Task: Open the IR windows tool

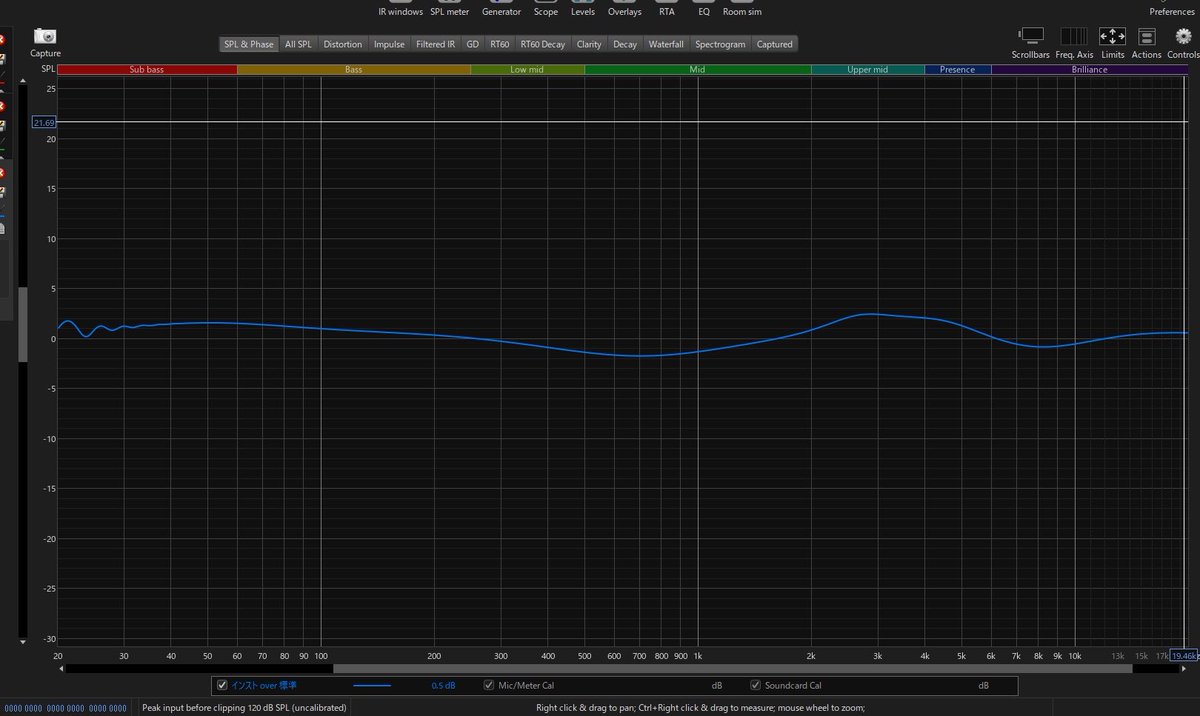Action: point(400,11)
